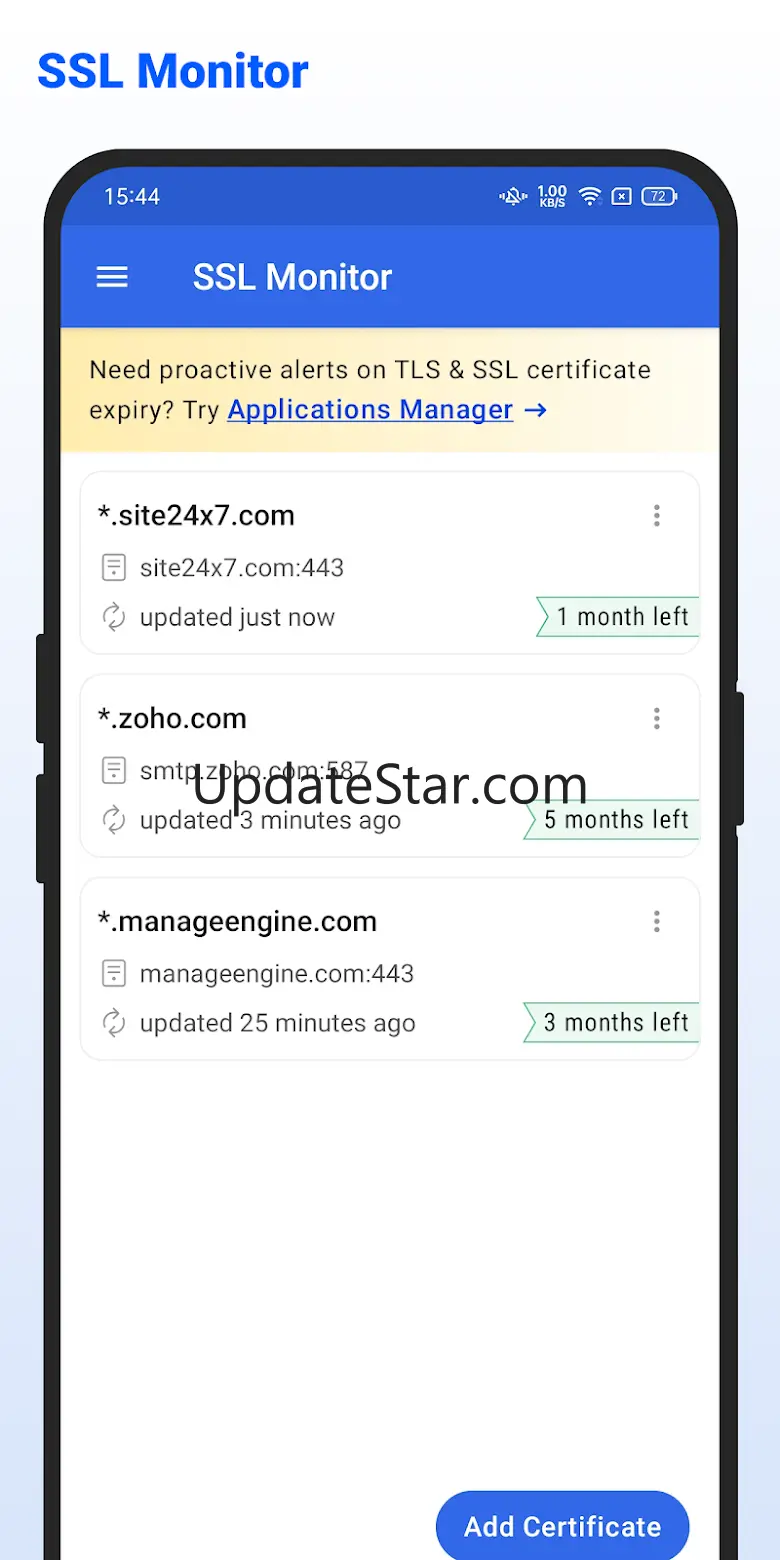Tap the 'updated just now' status text

(237, 617)
